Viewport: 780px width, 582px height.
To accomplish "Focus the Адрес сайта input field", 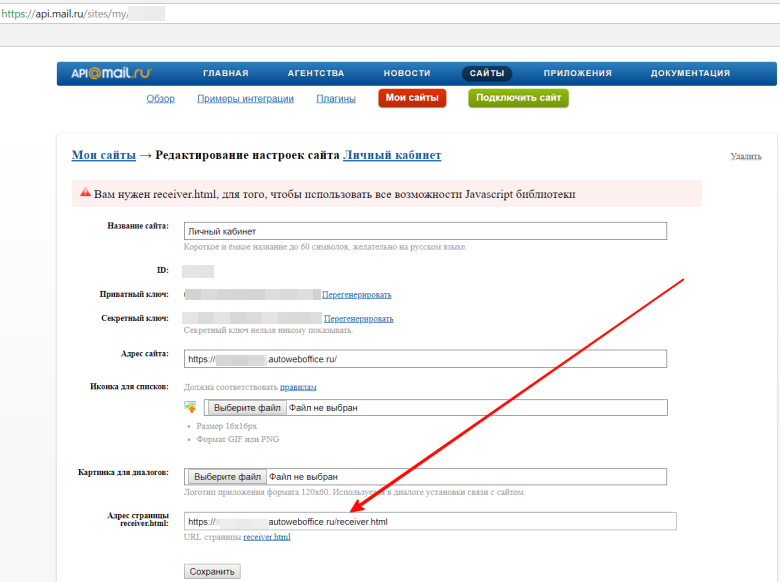I will 425,359.
